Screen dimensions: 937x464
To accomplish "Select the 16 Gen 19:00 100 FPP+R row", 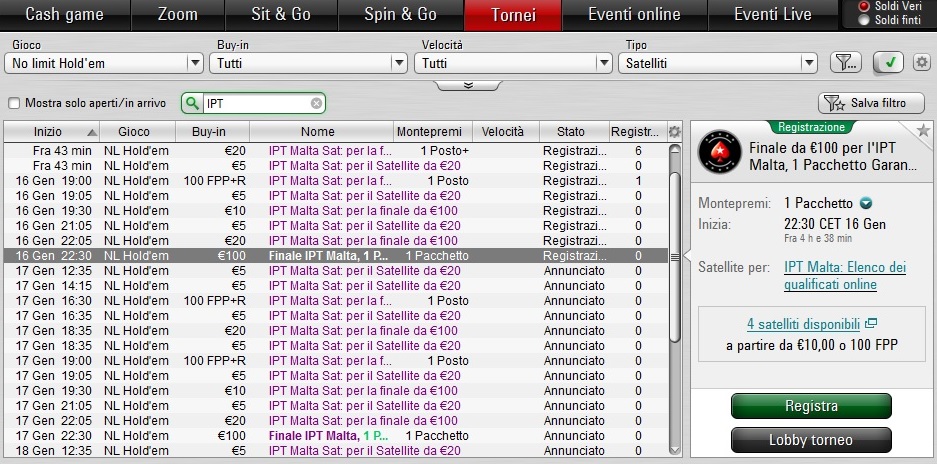I will 336,181.
